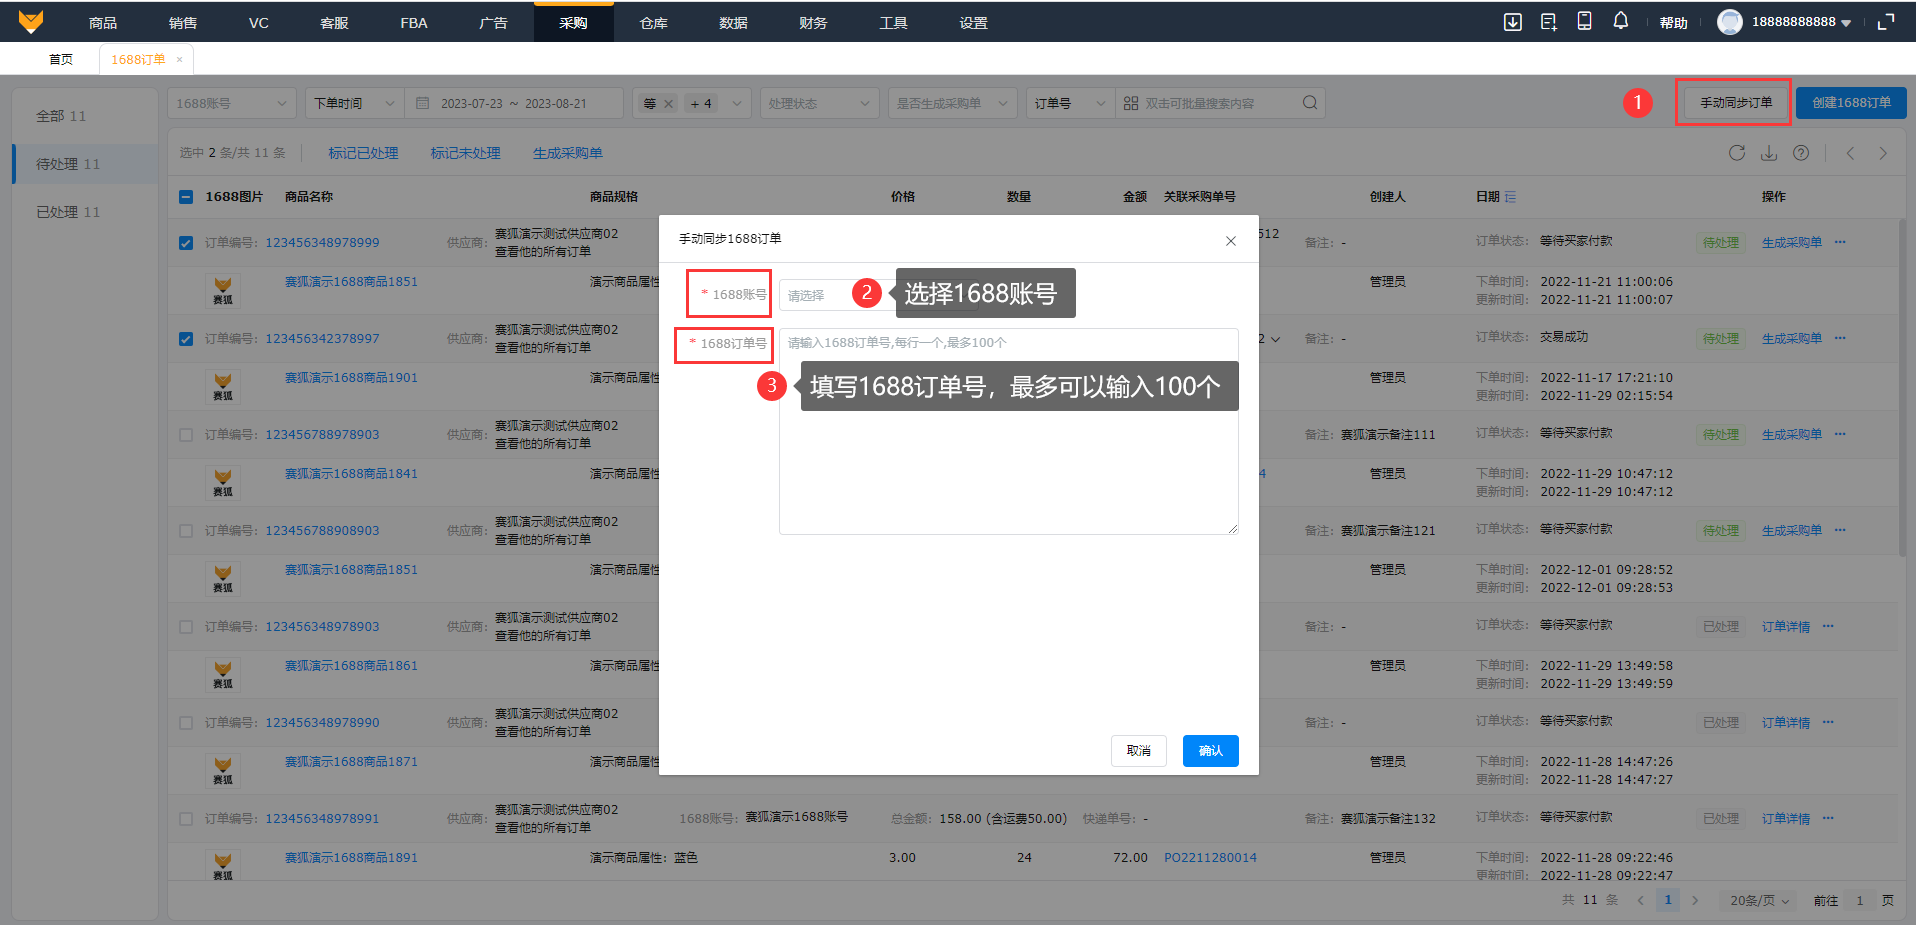Viewport: 1916px width, 925px height.
Task: Check order 123456788908903 checkbox
Action: (x=186, y=530)
